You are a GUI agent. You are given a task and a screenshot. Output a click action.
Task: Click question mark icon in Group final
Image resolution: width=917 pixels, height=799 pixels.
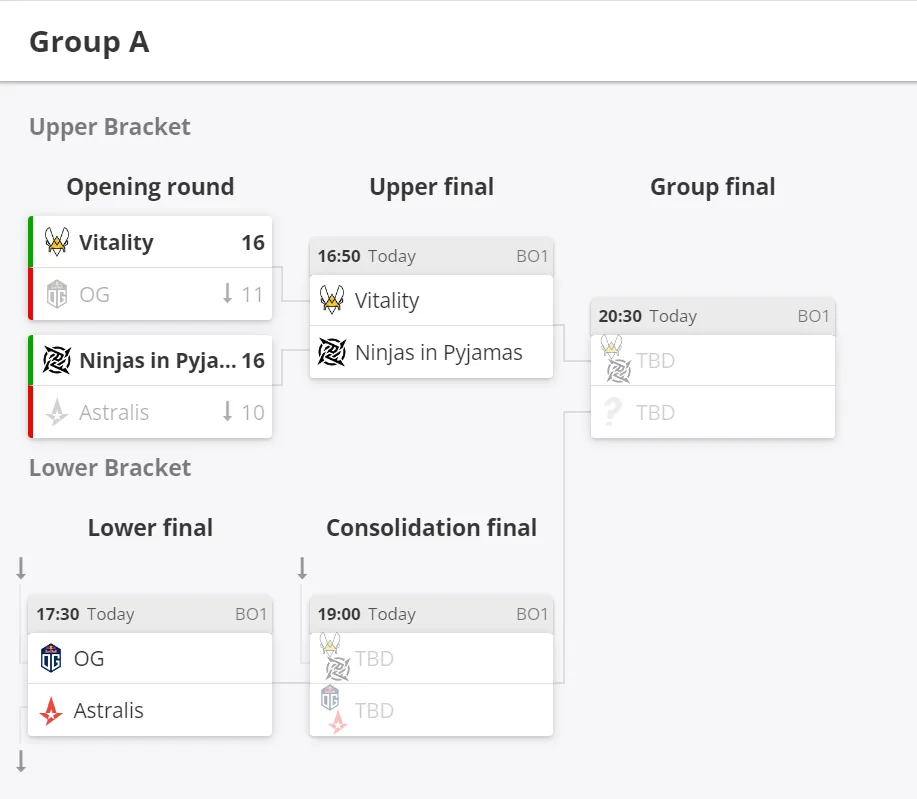tap(612, 412)
